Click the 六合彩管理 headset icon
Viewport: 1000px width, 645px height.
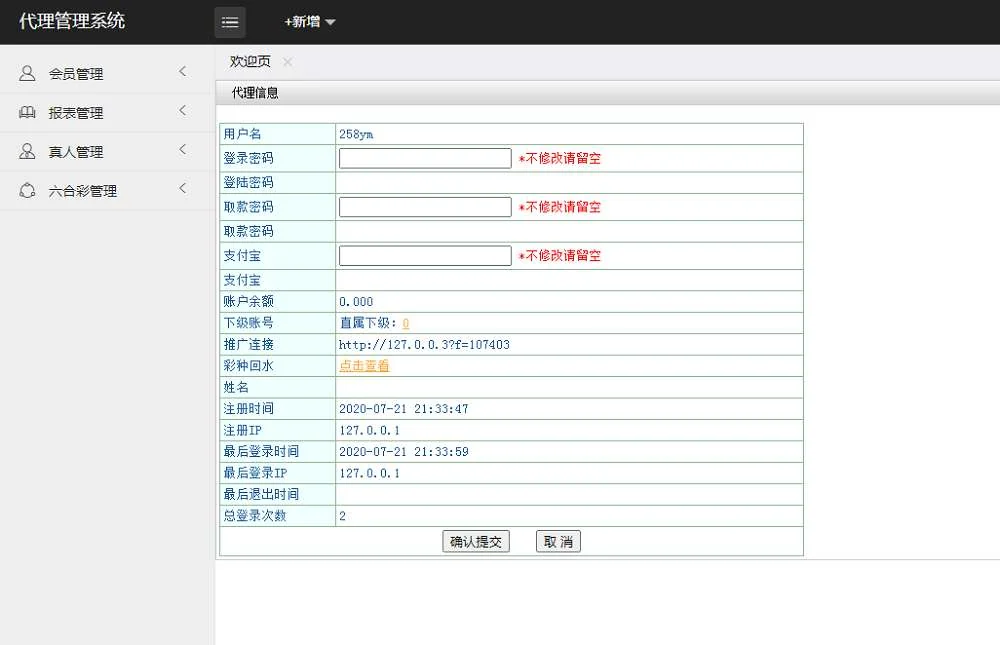click(28, 190)
